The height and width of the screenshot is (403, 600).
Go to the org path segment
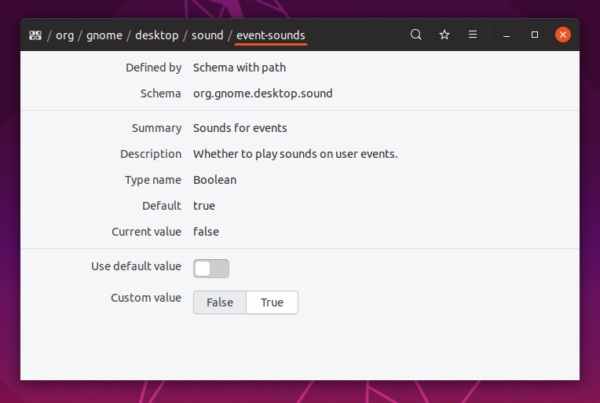[65, 36]
